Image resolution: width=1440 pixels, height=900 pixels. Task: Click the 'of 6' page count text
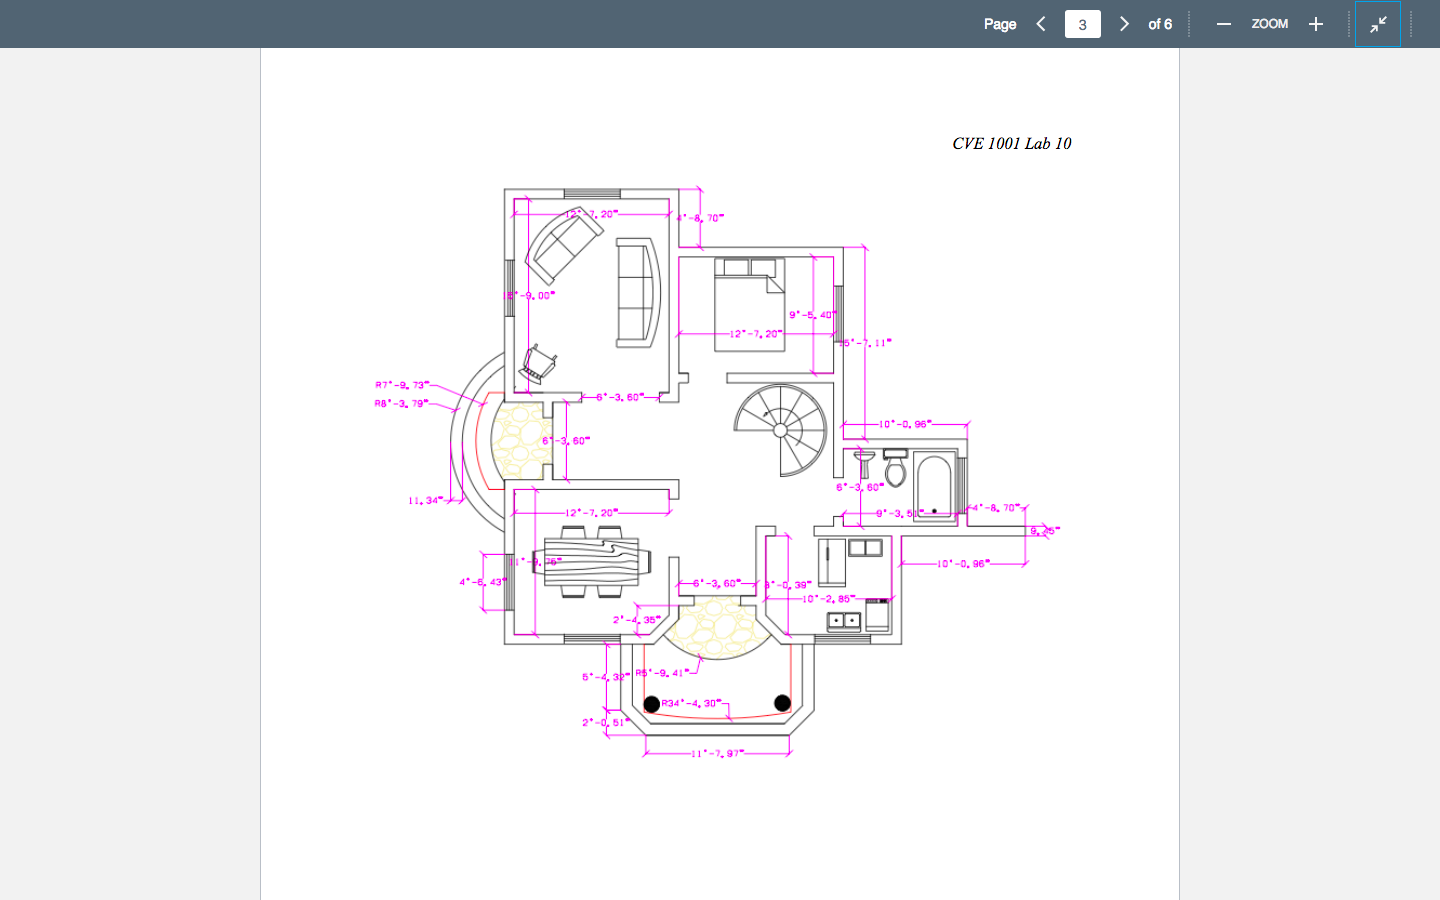pos(1160,24)
